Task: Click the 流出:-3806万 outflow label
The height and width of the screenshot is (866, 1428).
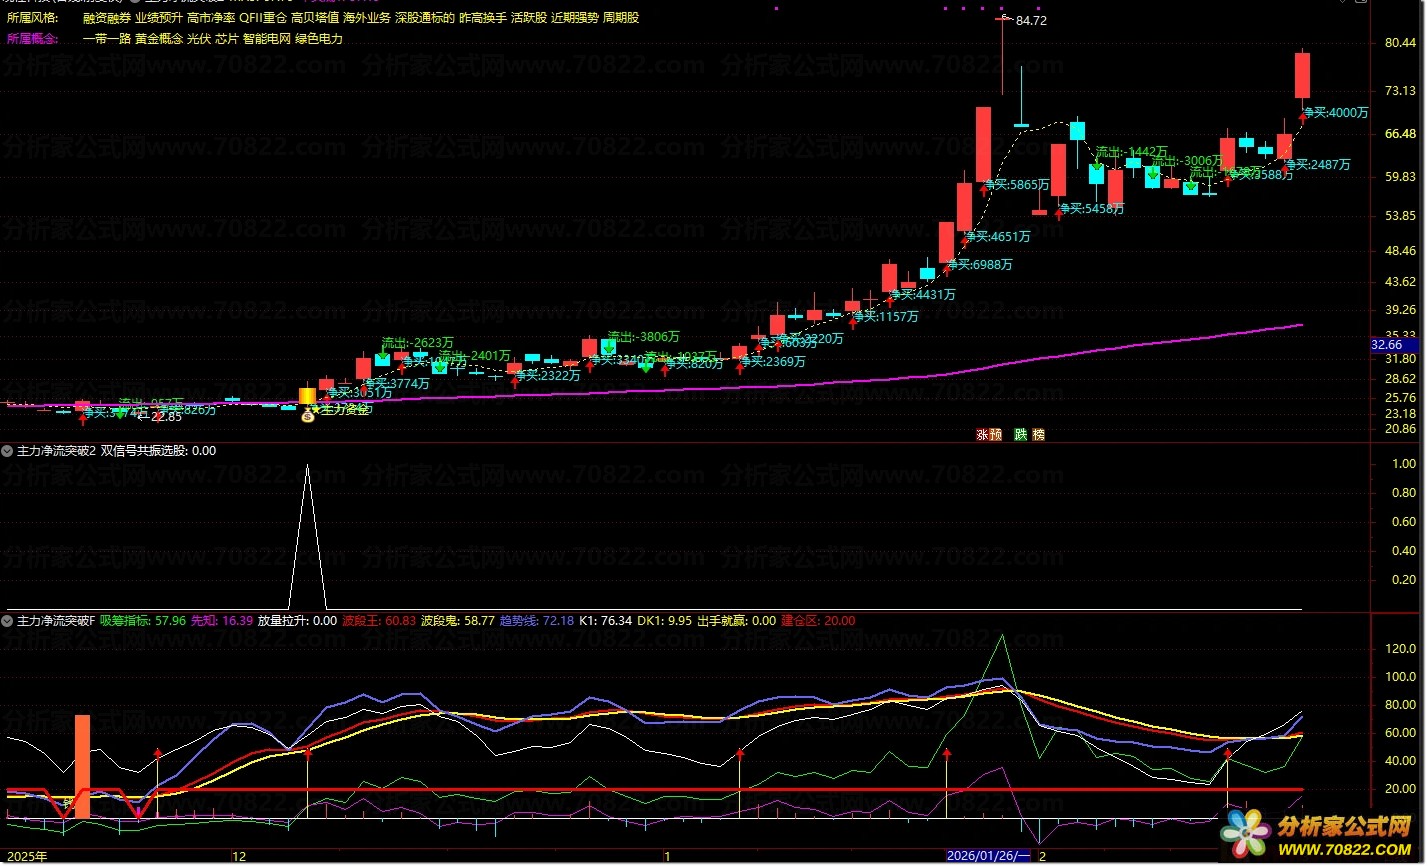Action: click(643, 337)
